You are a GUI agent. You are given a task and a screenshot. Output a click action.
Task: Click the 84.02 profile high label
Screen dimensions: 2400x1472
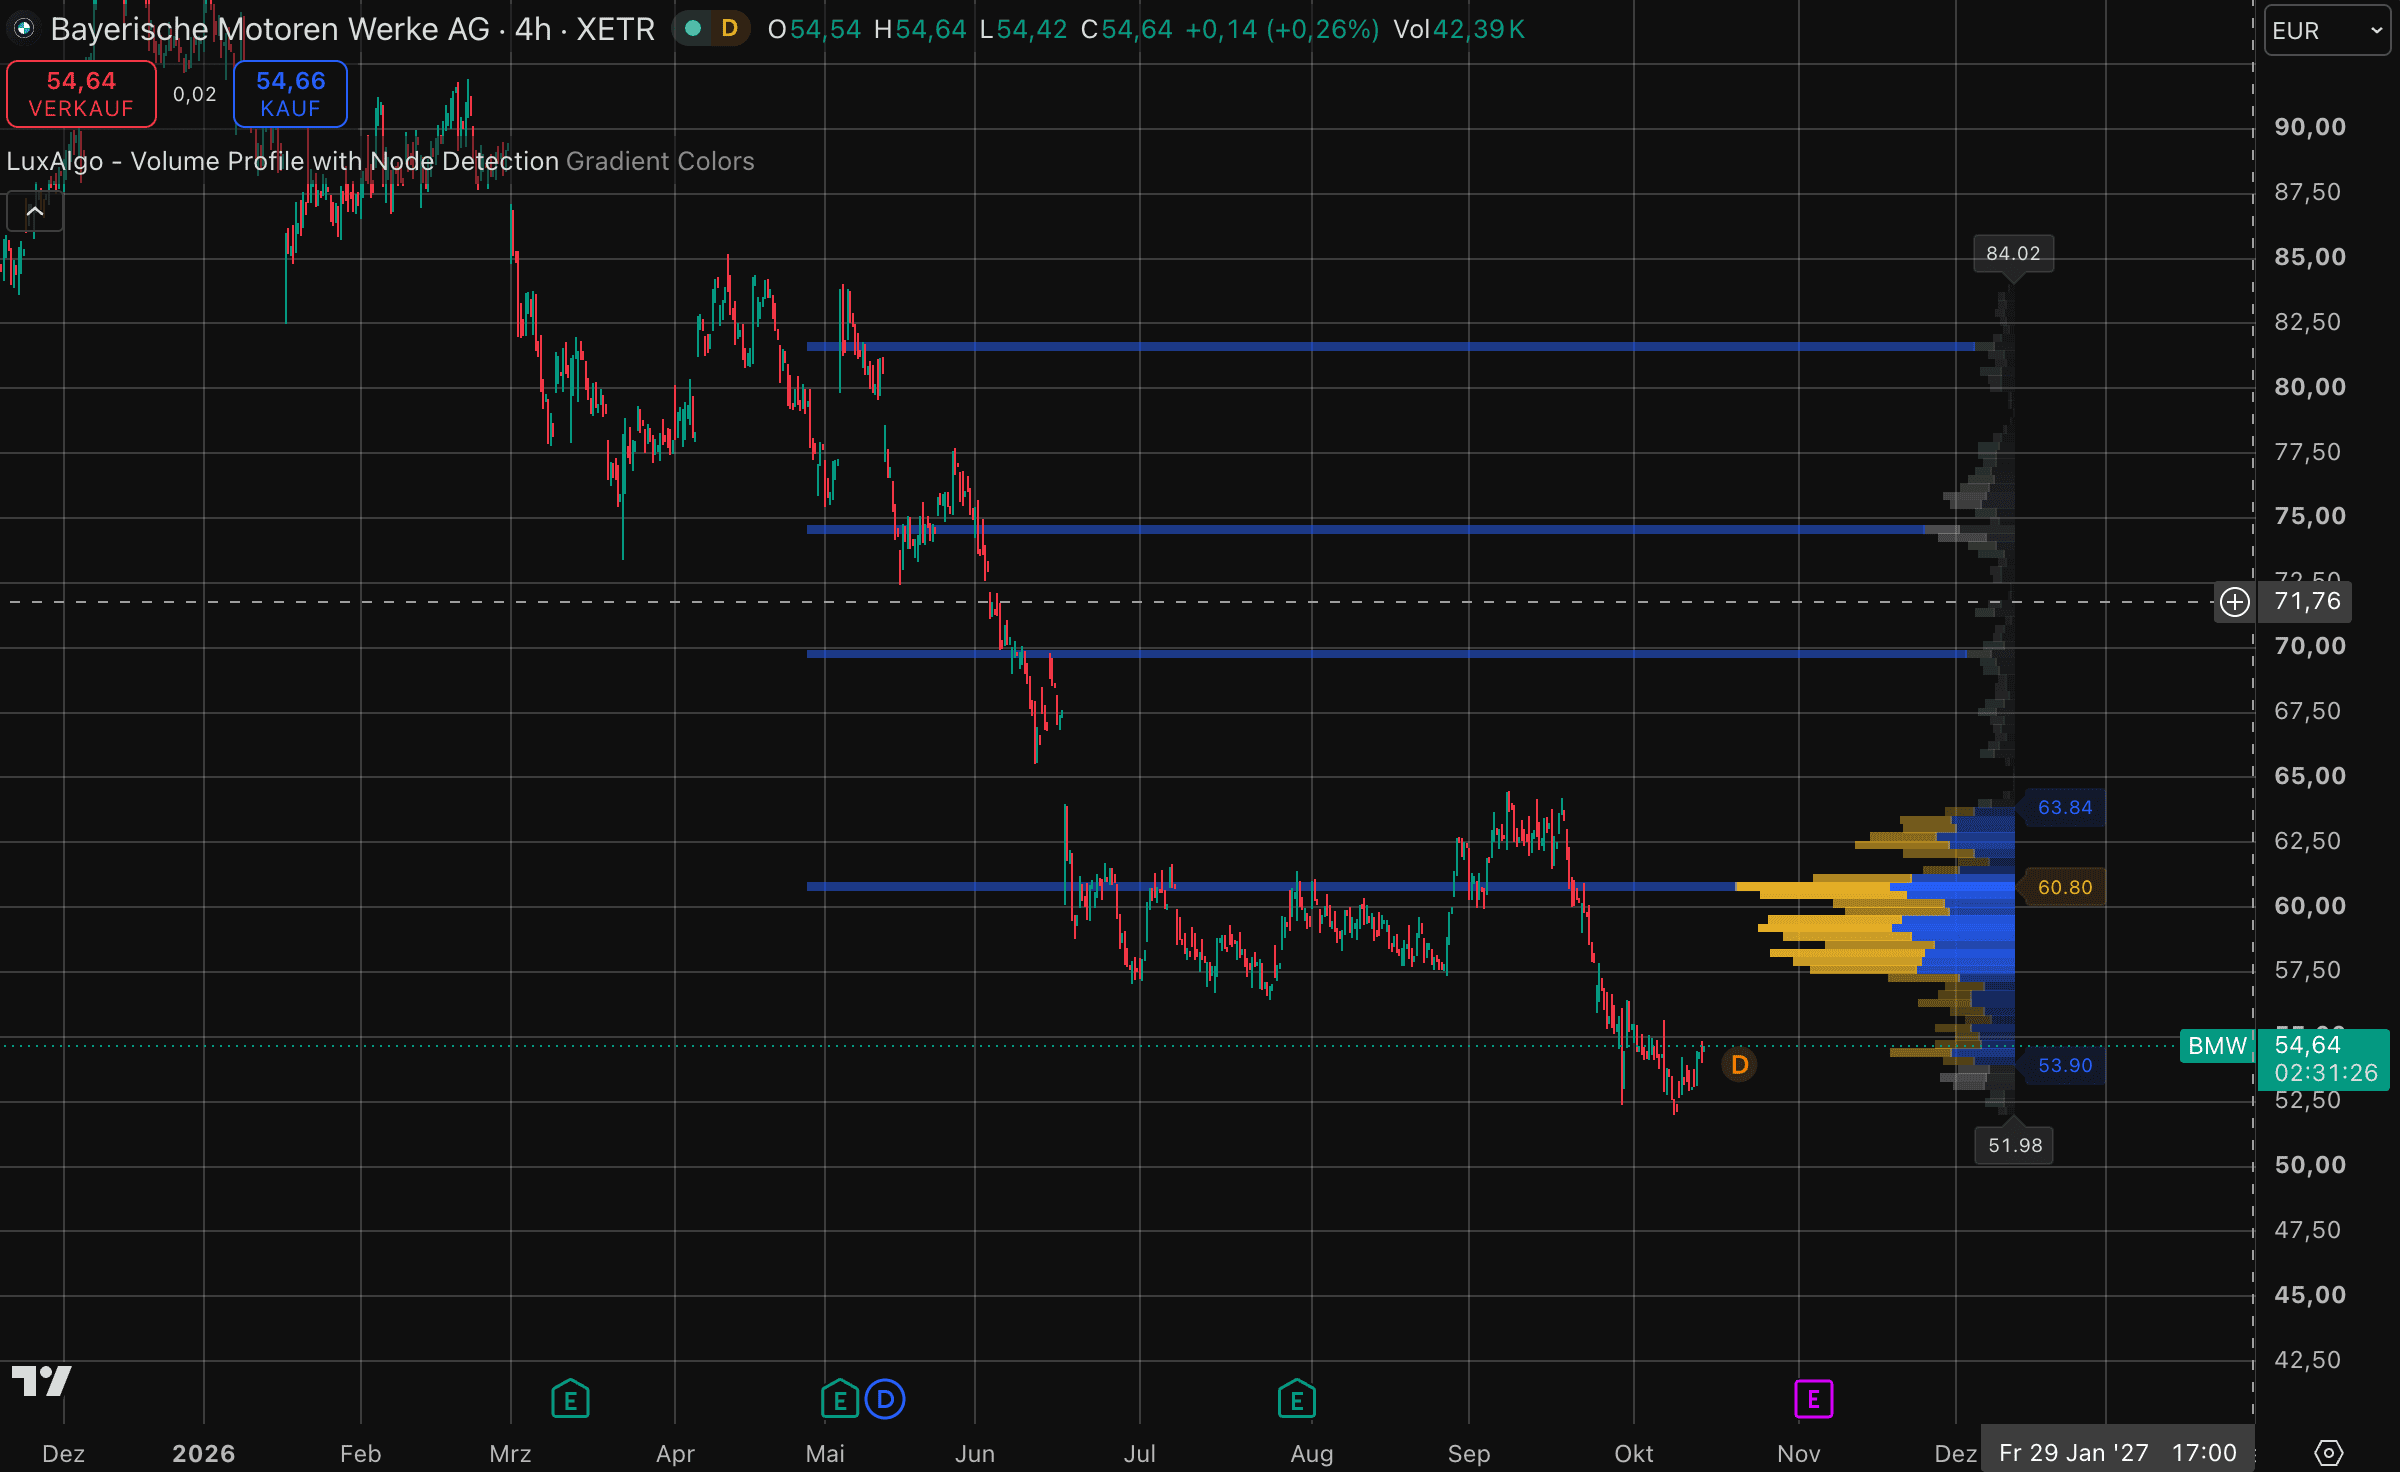click(x=2013, y=254)
